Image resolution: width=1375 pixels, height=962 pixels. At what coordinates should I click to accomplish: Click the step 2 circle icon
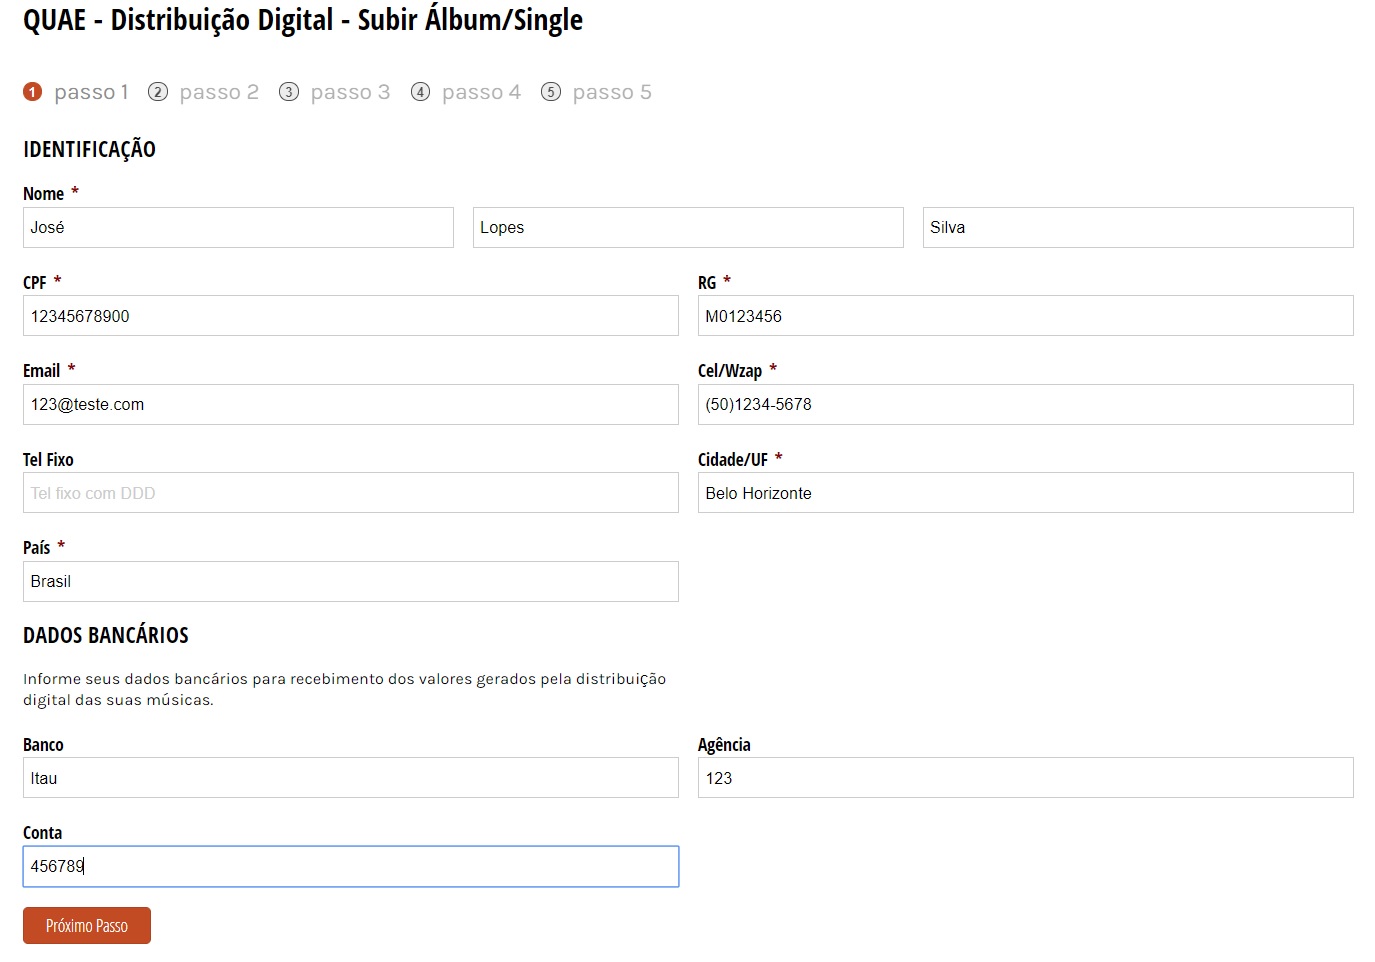[x=158, y=92]
